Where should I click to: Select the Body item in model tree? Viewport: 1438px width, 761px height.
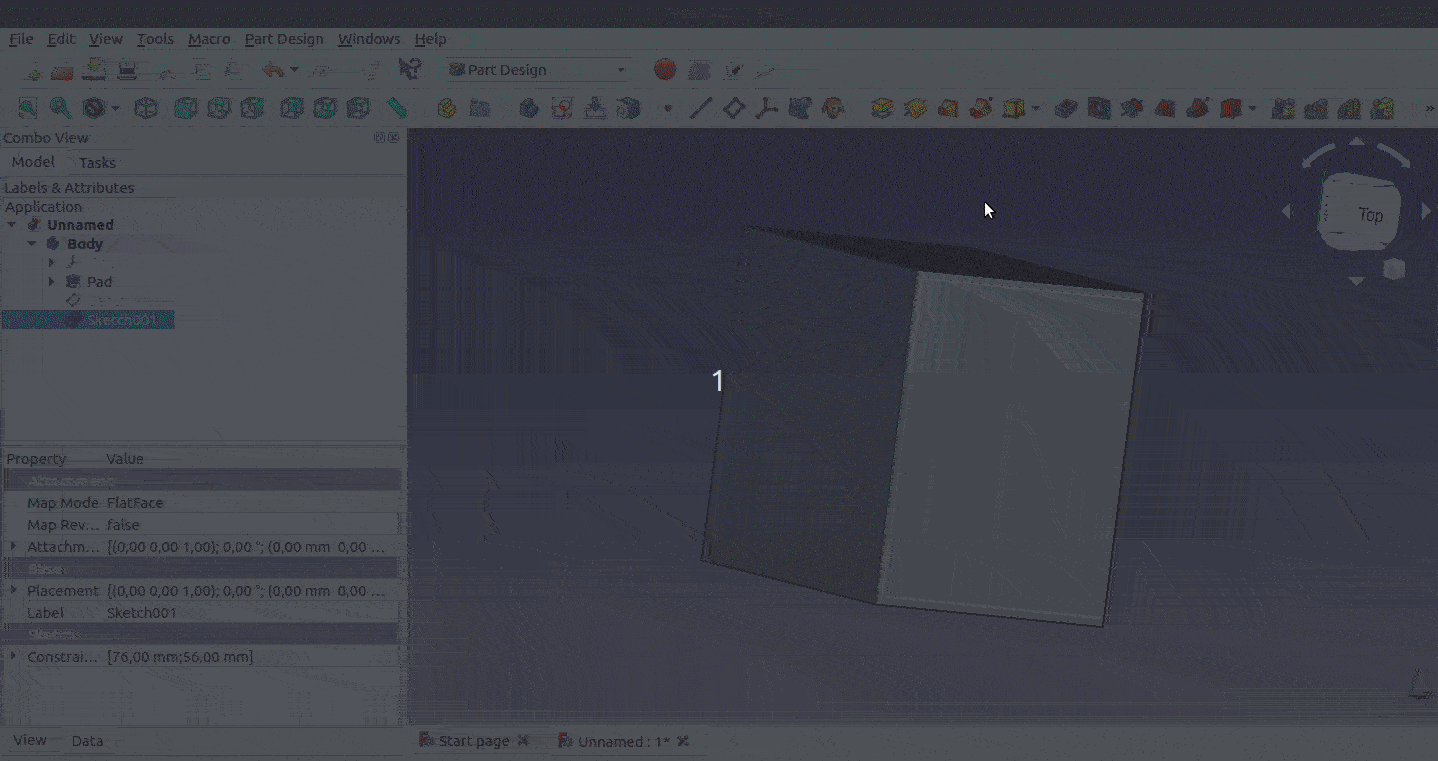point(85,244)
